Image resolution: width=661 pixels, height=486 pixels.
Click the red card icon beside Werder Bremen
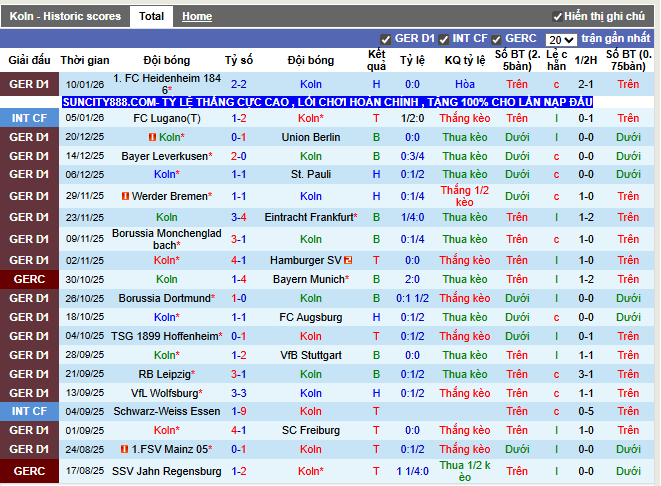[x=125, y=196]
